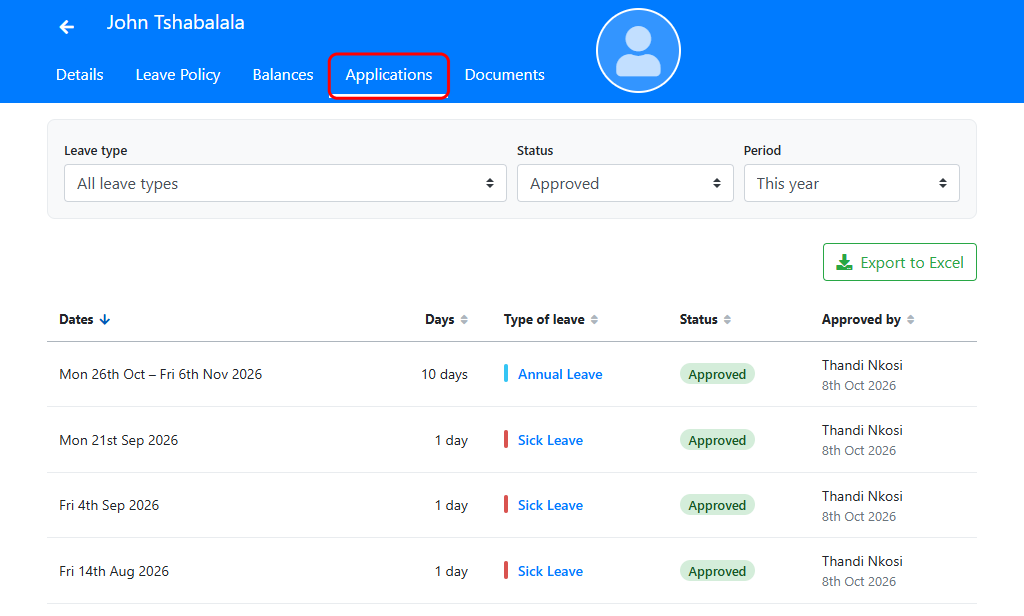Change the Period dropdown selection
1024x616 pixels.
852,183
